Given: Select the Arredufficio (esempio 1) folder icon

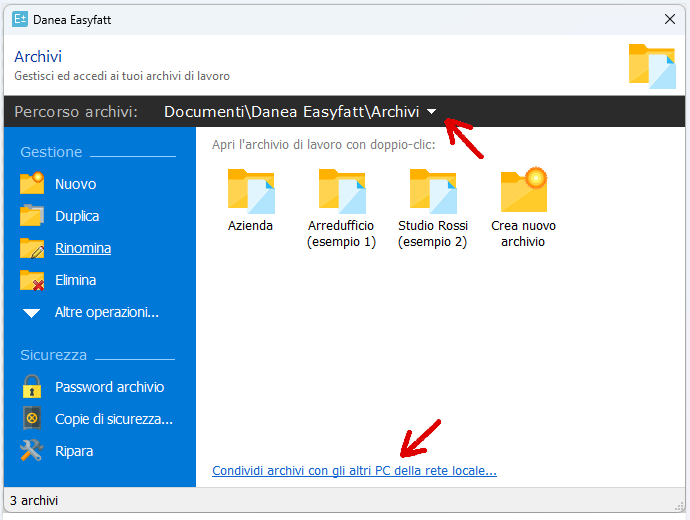Looking at the screenshot, I should (342, 191).
